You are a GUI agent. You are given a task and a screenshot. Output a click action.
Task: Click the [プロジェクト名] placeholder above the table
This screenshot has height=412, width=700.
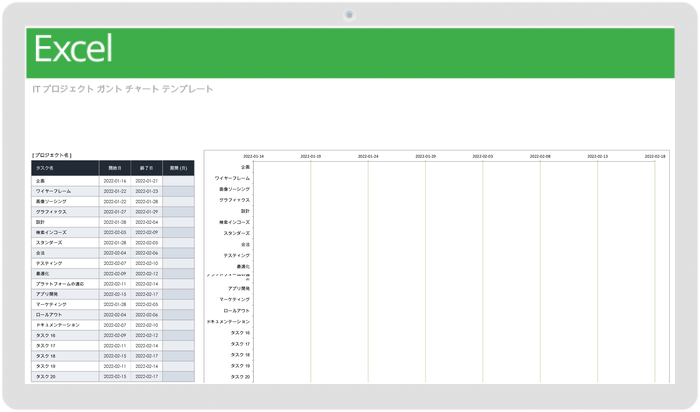(x=52, y=155)
